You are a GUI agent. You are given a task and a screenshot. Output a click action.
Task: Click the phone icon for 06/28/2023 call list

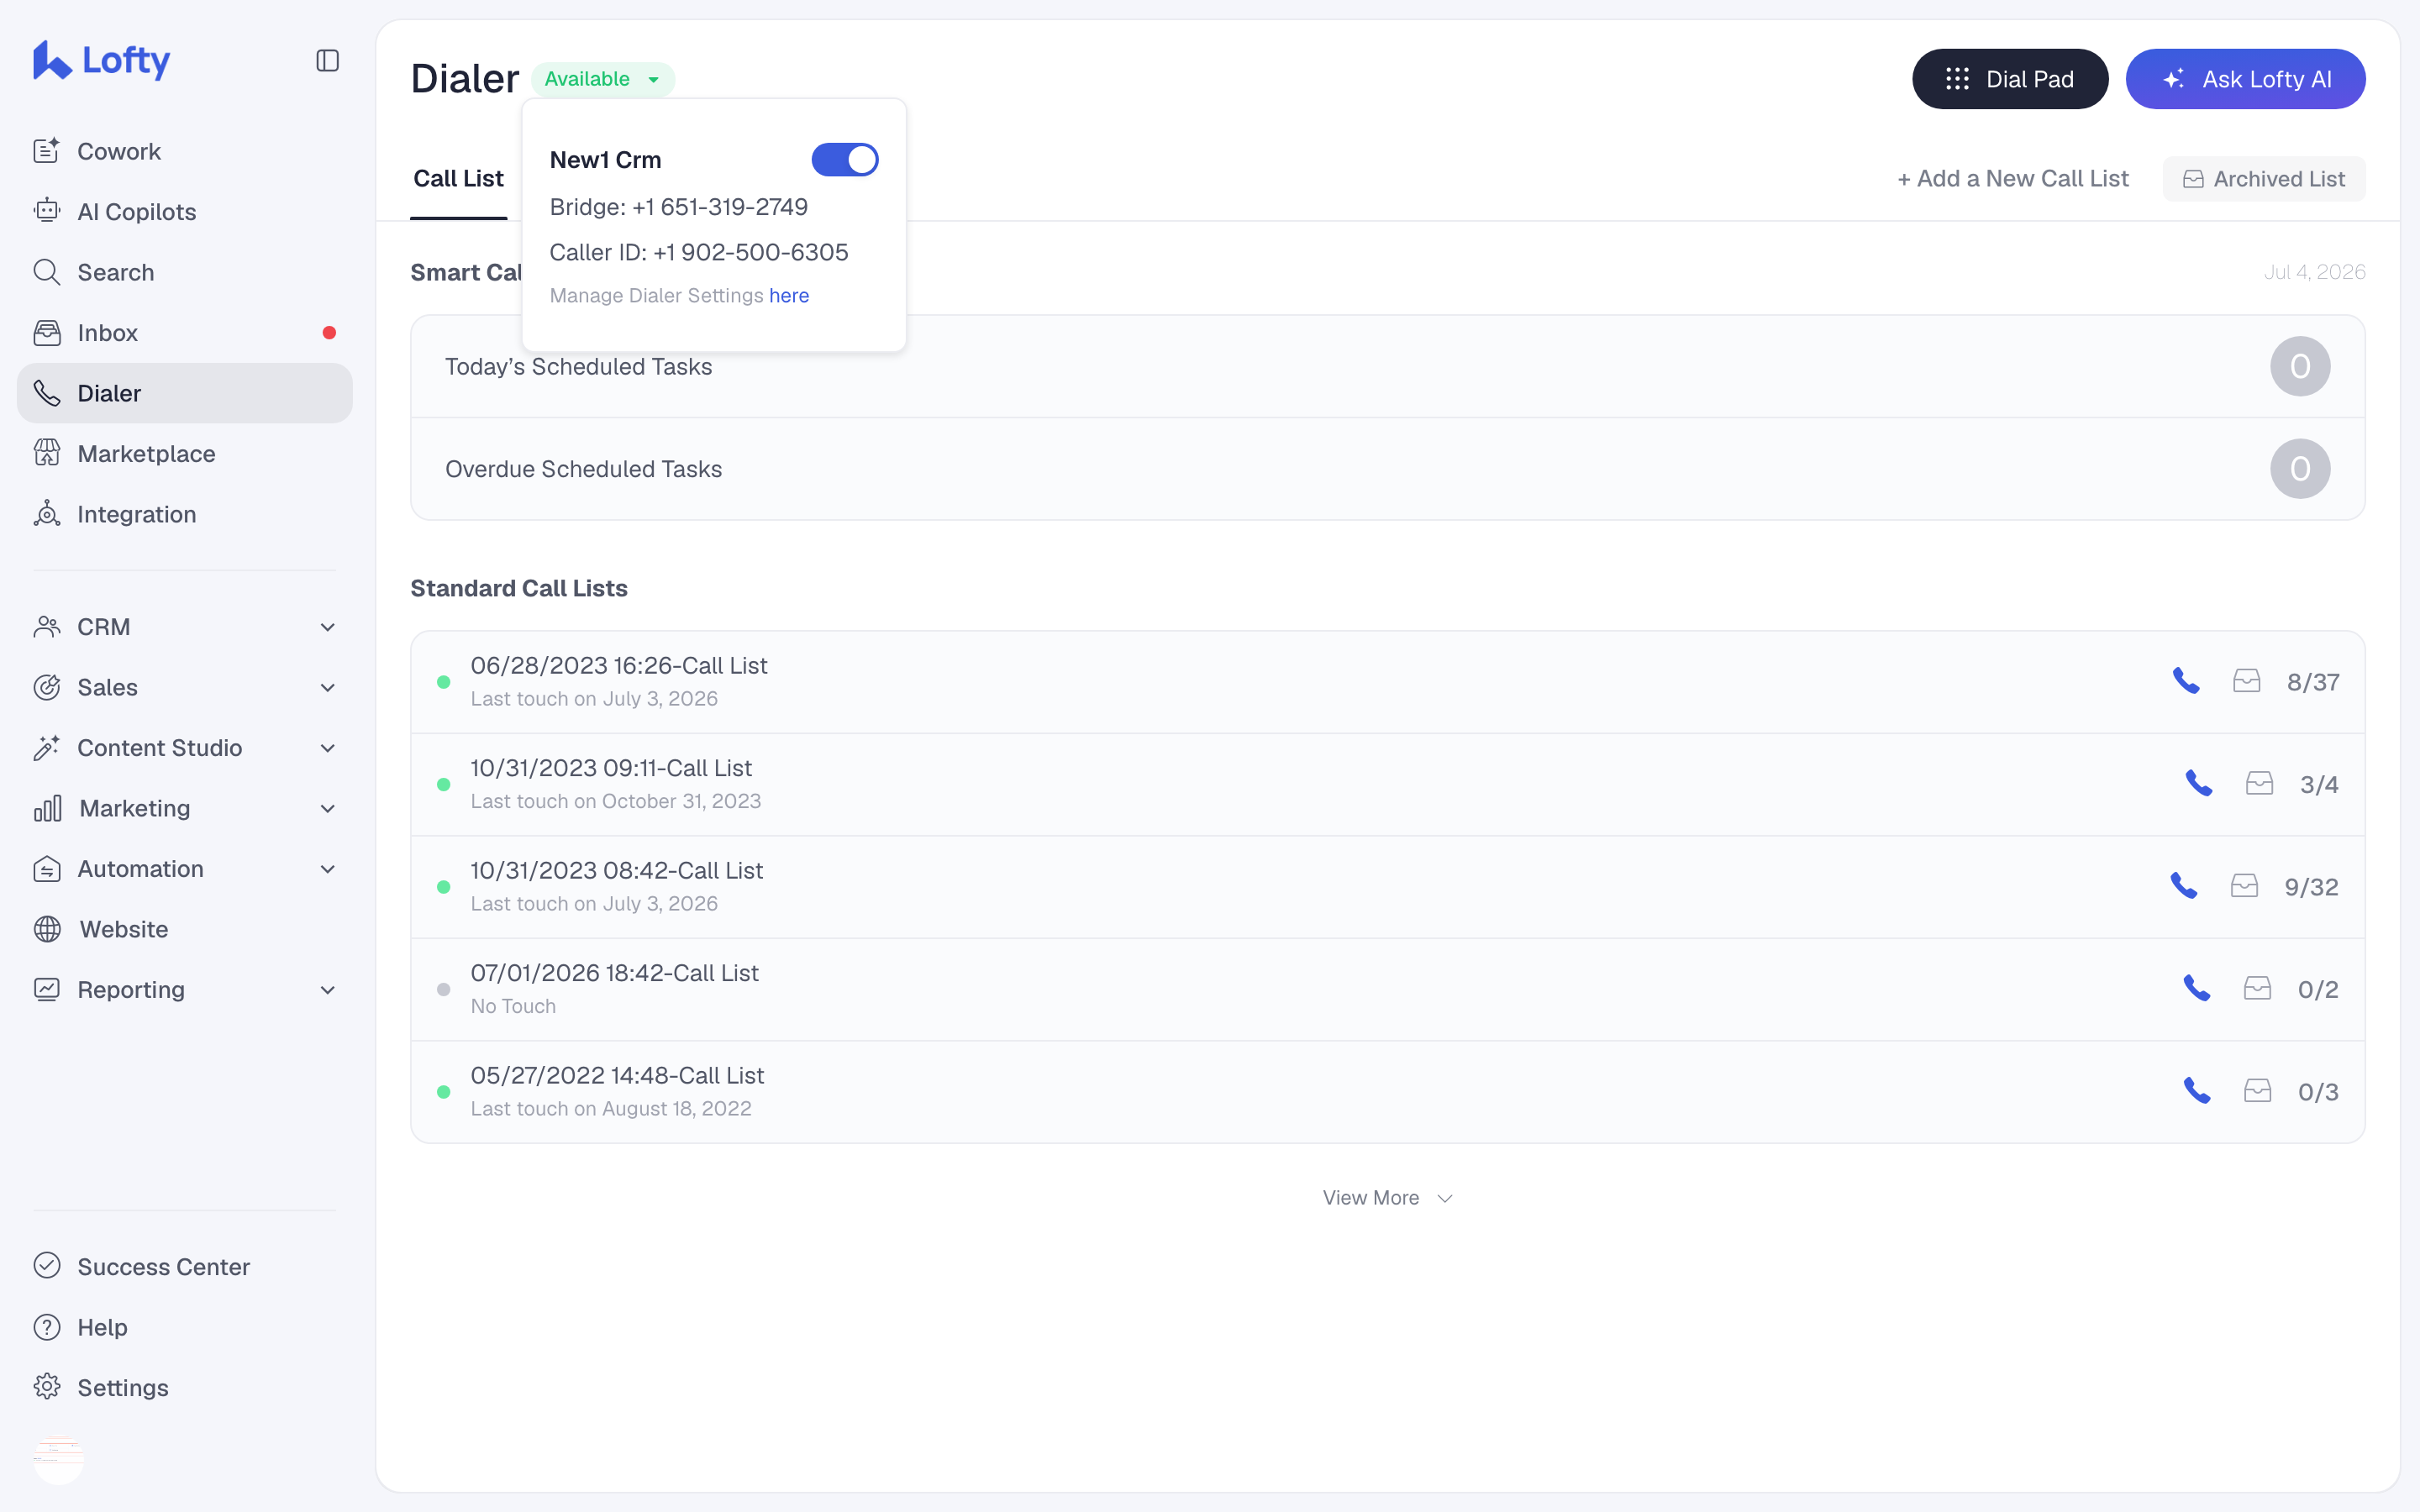click(2186, 681)
